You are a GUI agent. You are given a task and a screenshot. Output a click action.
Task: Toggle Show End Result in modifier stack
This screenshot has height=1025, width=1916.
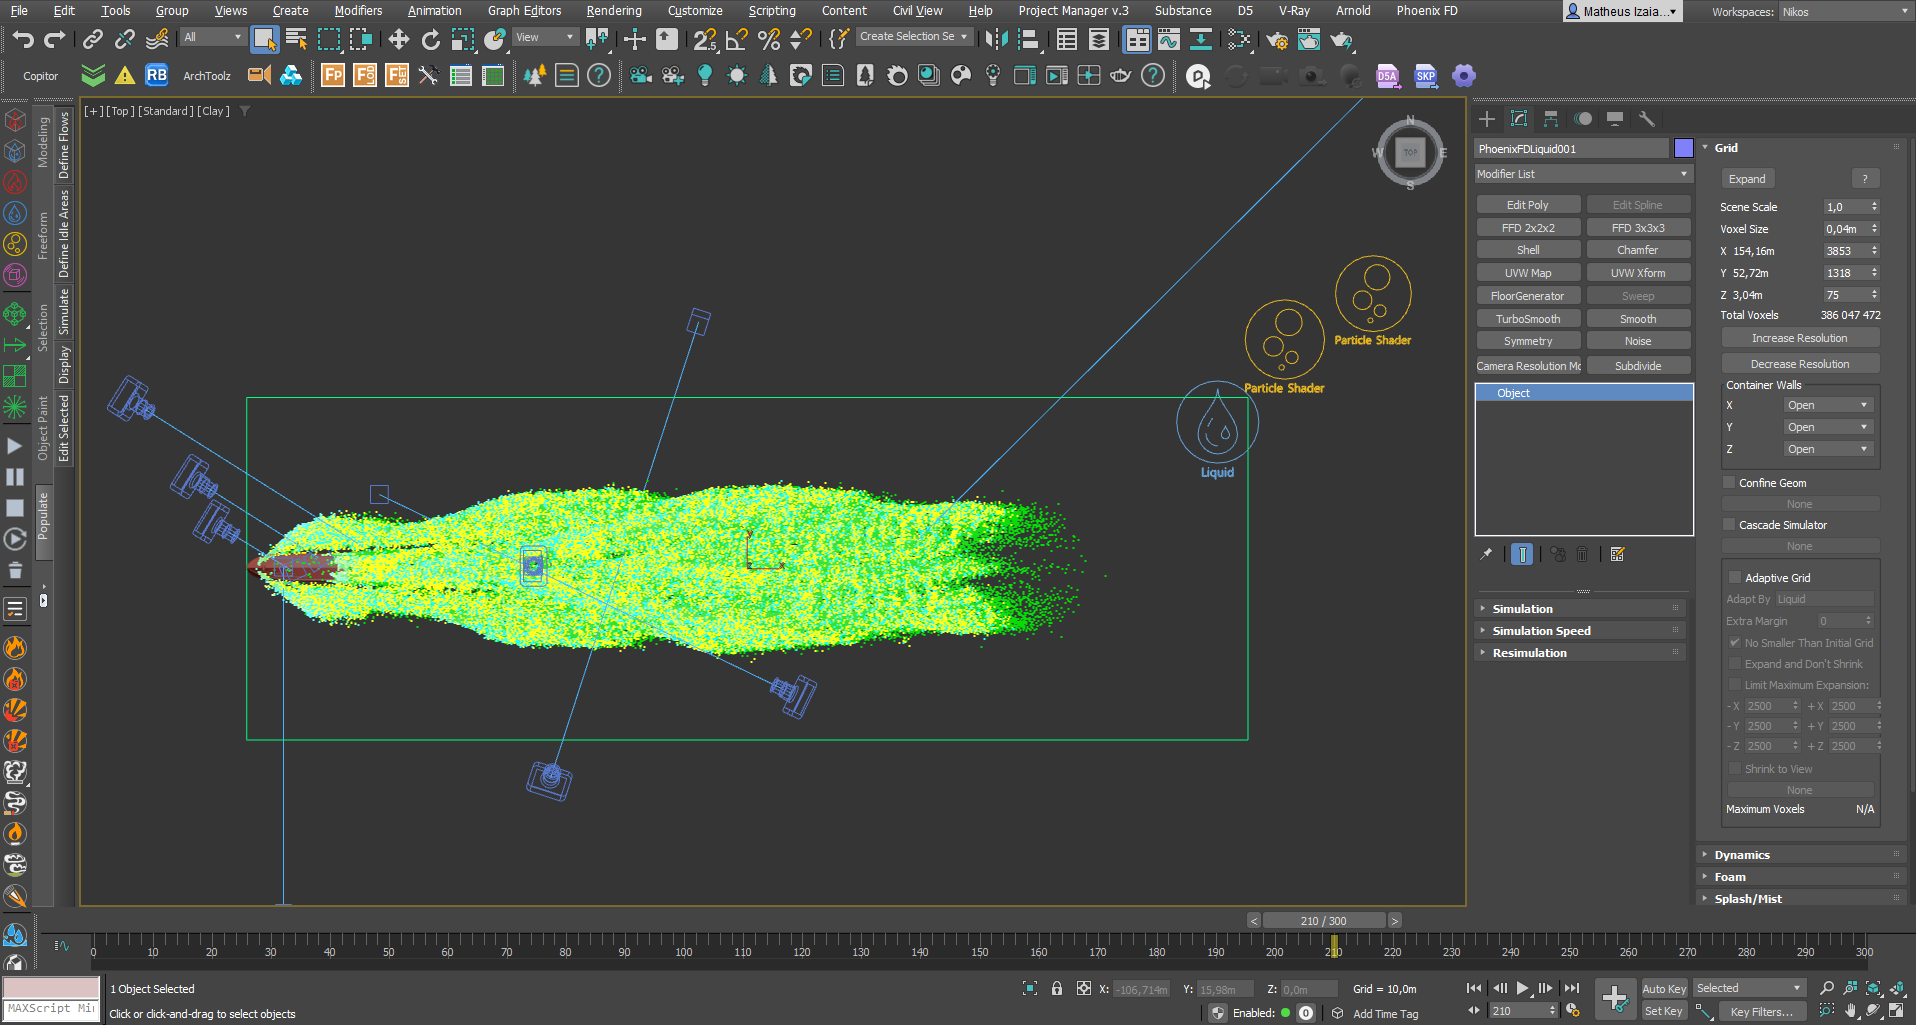coord(1521,554)
